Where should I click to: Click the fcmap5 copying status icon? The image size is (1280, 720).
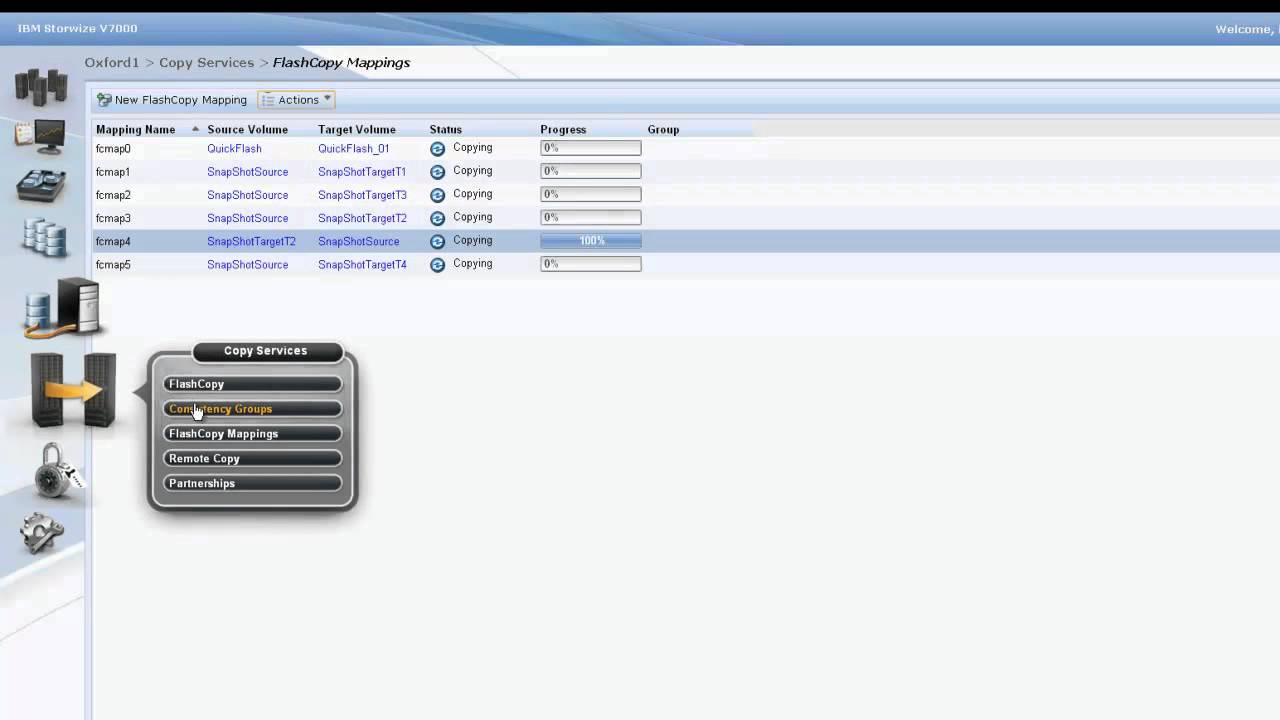click(437, 264)
